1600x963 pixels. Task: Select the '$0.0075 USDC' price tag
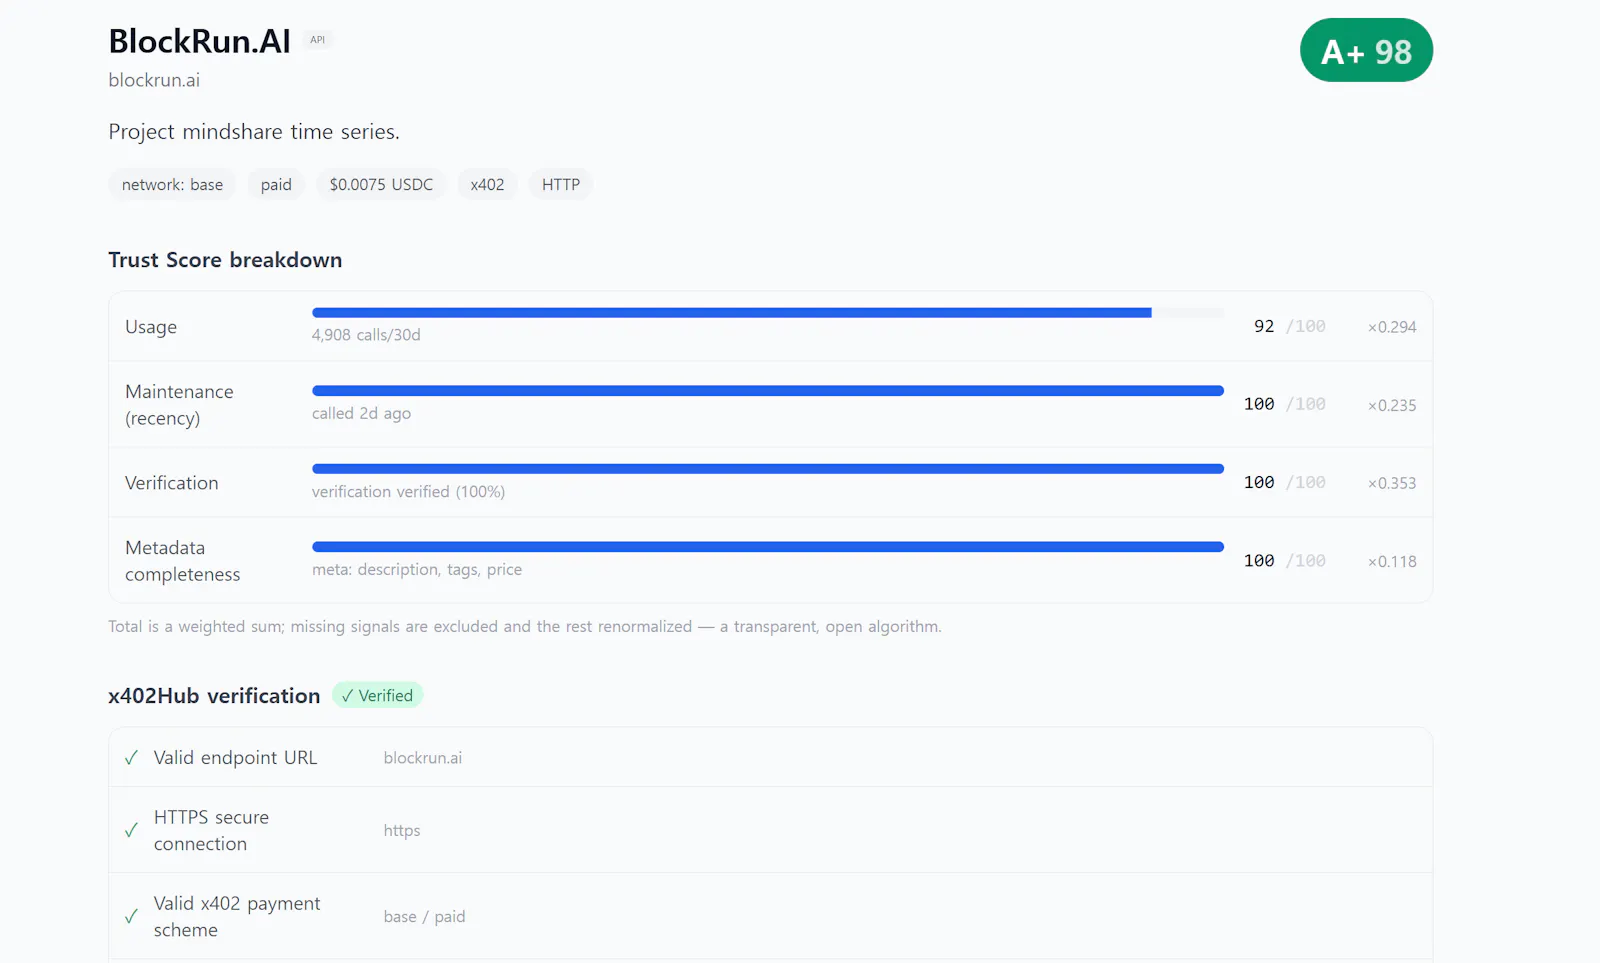[x=381, y=185]
